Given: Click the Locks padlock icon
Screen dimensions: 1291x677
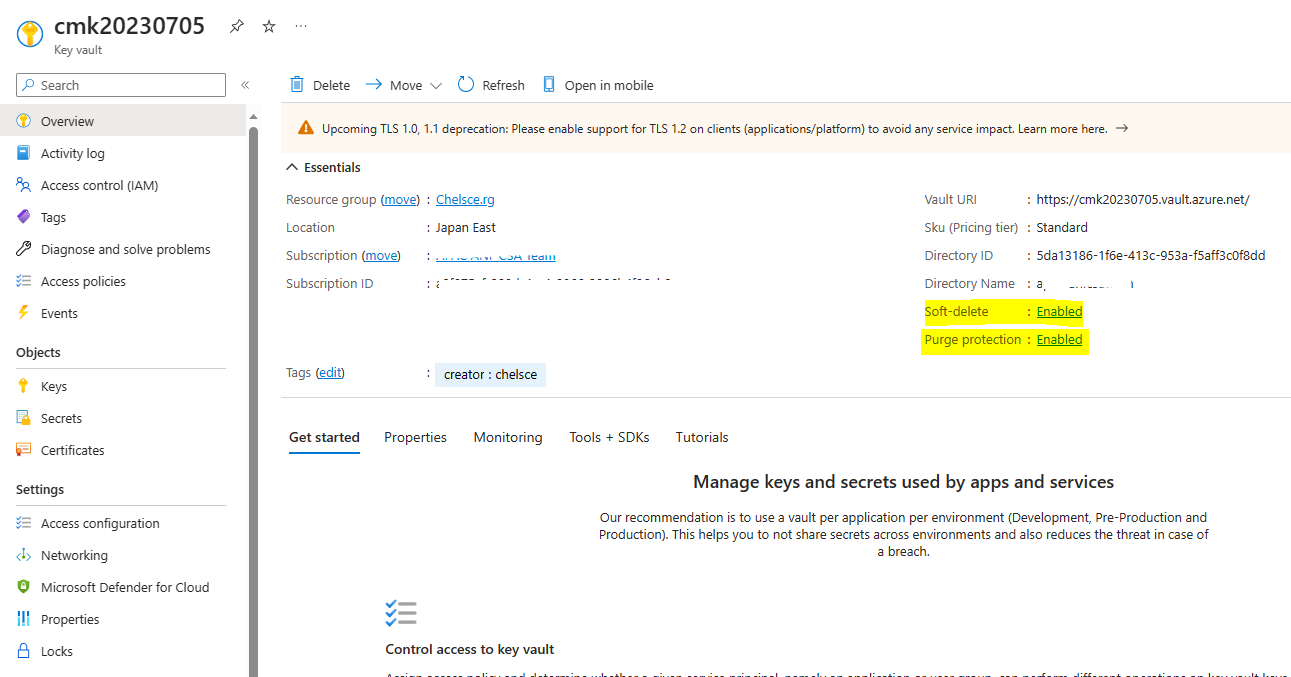Looking at the screenshot, I should pyautogui.click(x=24, y=651).
